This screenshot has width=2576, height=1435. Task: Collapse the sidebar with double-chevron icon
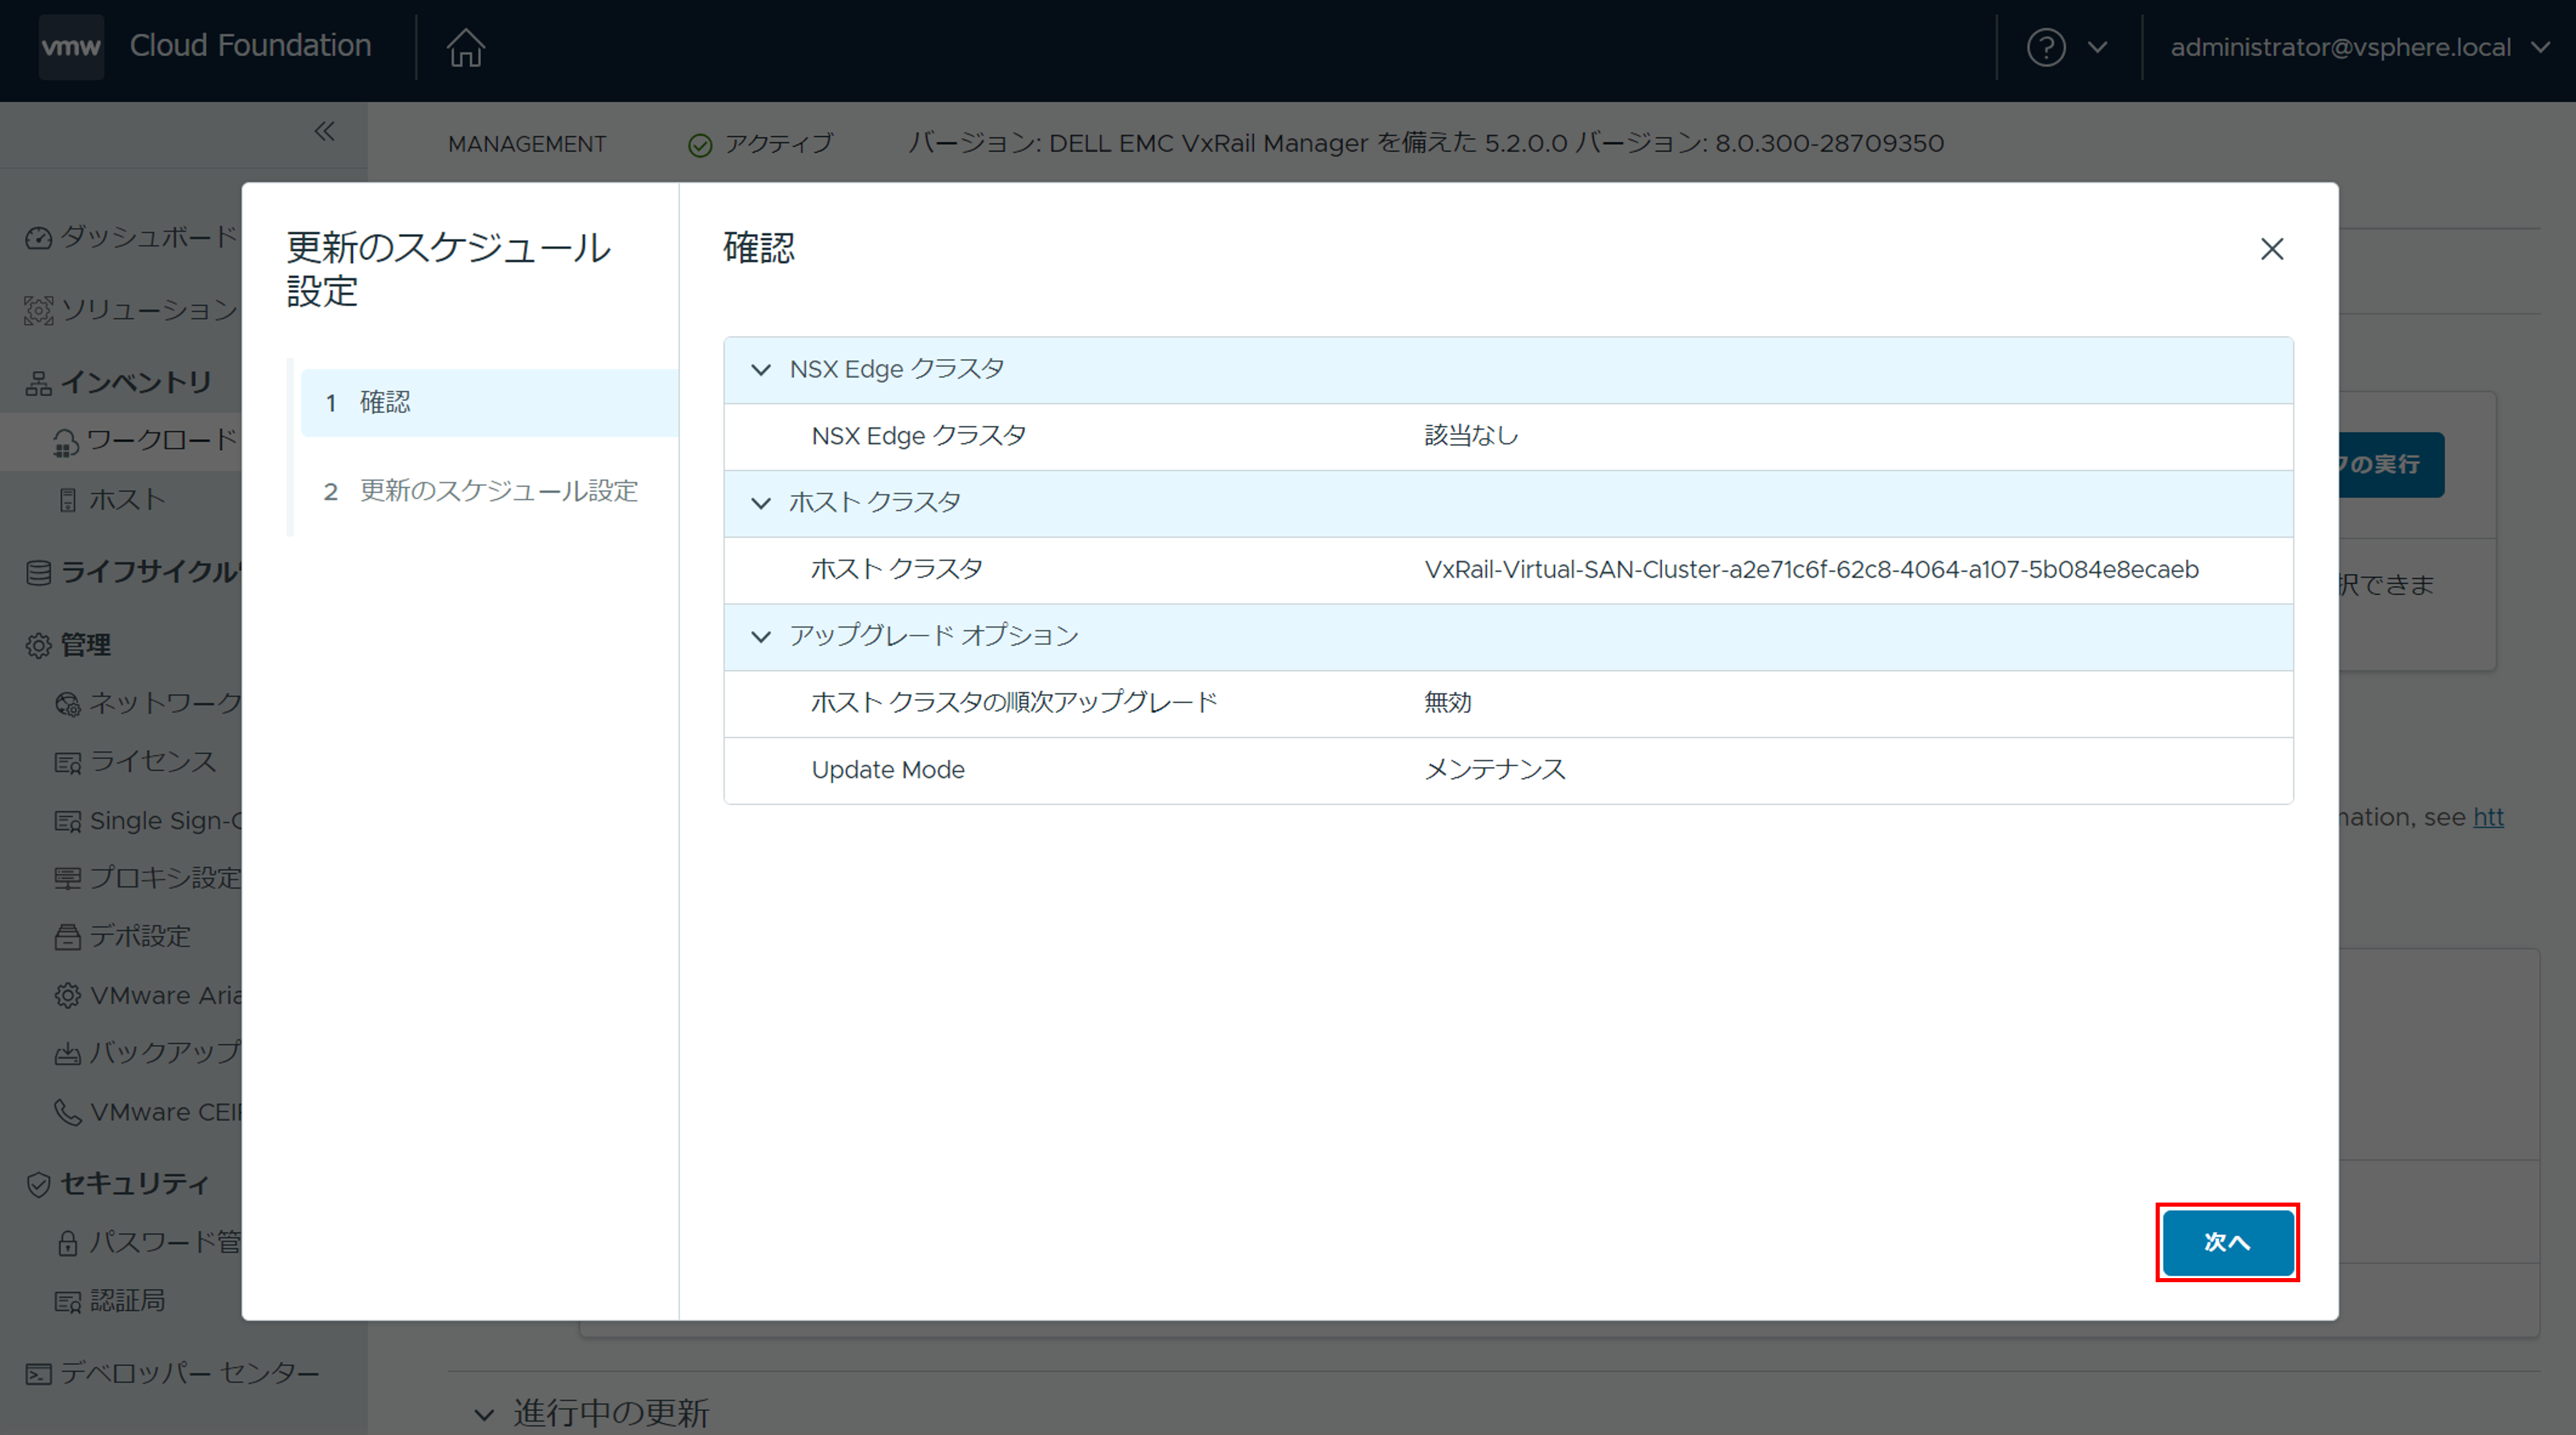(x=324, y=131)
